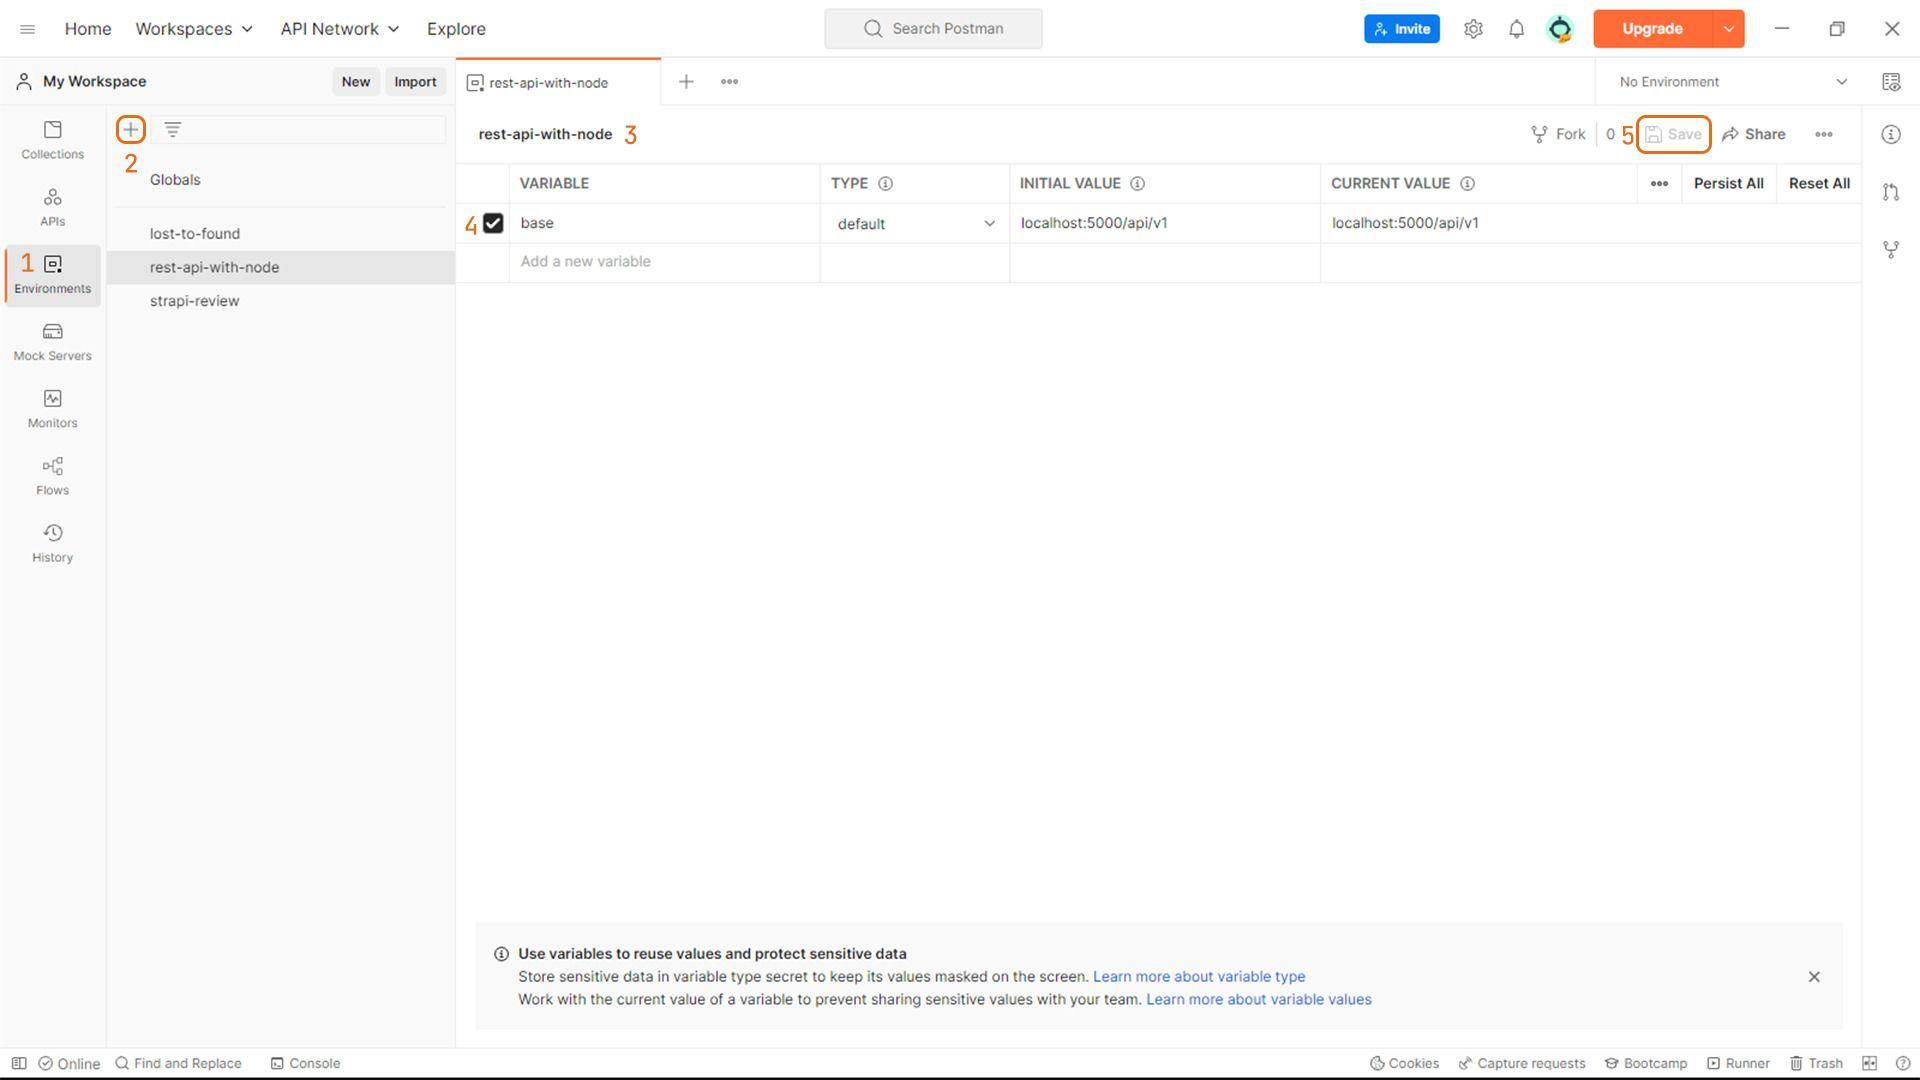The image size is (1920, 1080).
Task: Open environment more actions ellipsis next to Share
Action: click(x=1824, y=134)
